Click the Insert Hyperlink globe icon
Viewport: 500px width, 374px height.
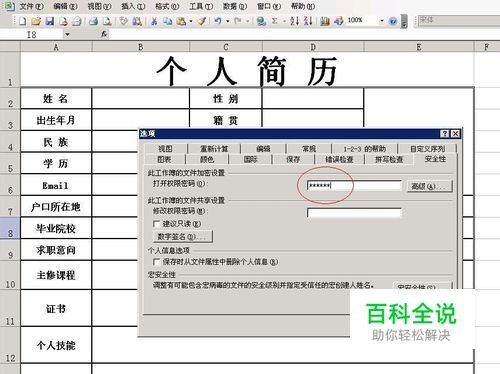coord(262,21)
